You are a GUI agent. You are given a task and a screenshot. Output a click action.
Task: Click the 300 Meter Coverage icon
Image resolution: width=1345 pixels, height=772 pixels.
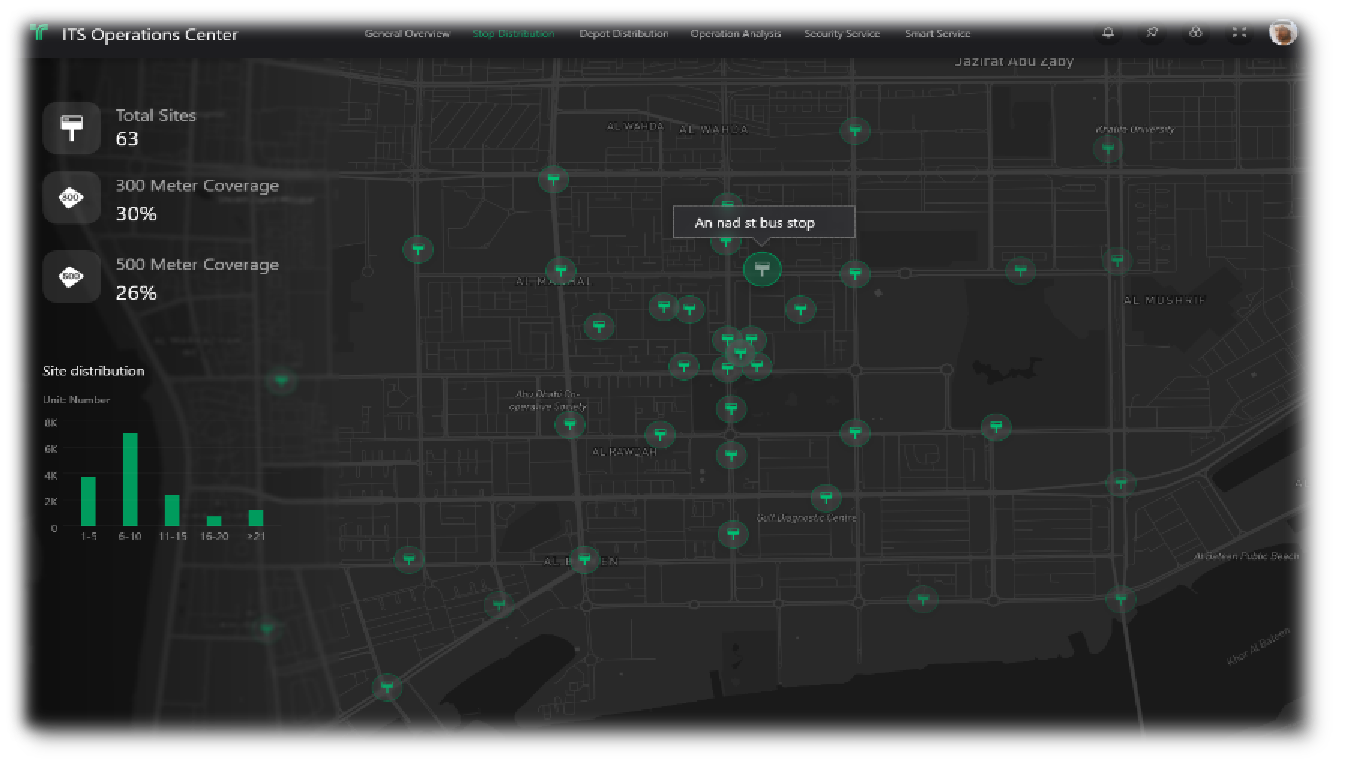(x=71, y=198)
